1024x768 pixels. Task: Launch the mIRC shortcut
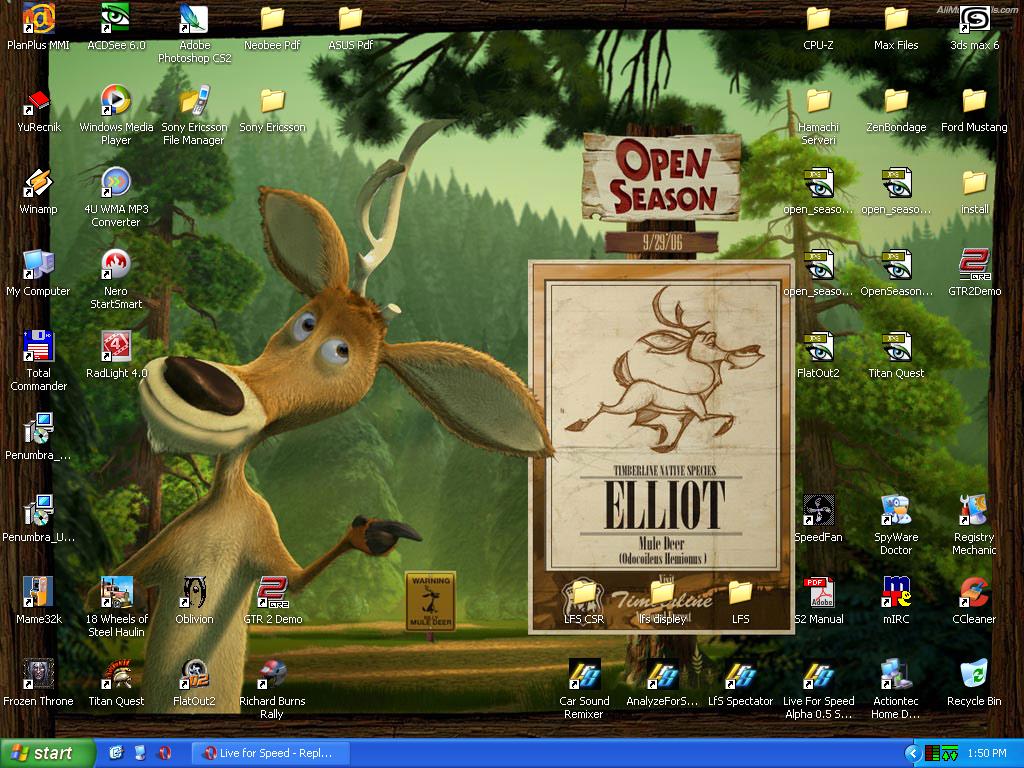coord(896,593)
